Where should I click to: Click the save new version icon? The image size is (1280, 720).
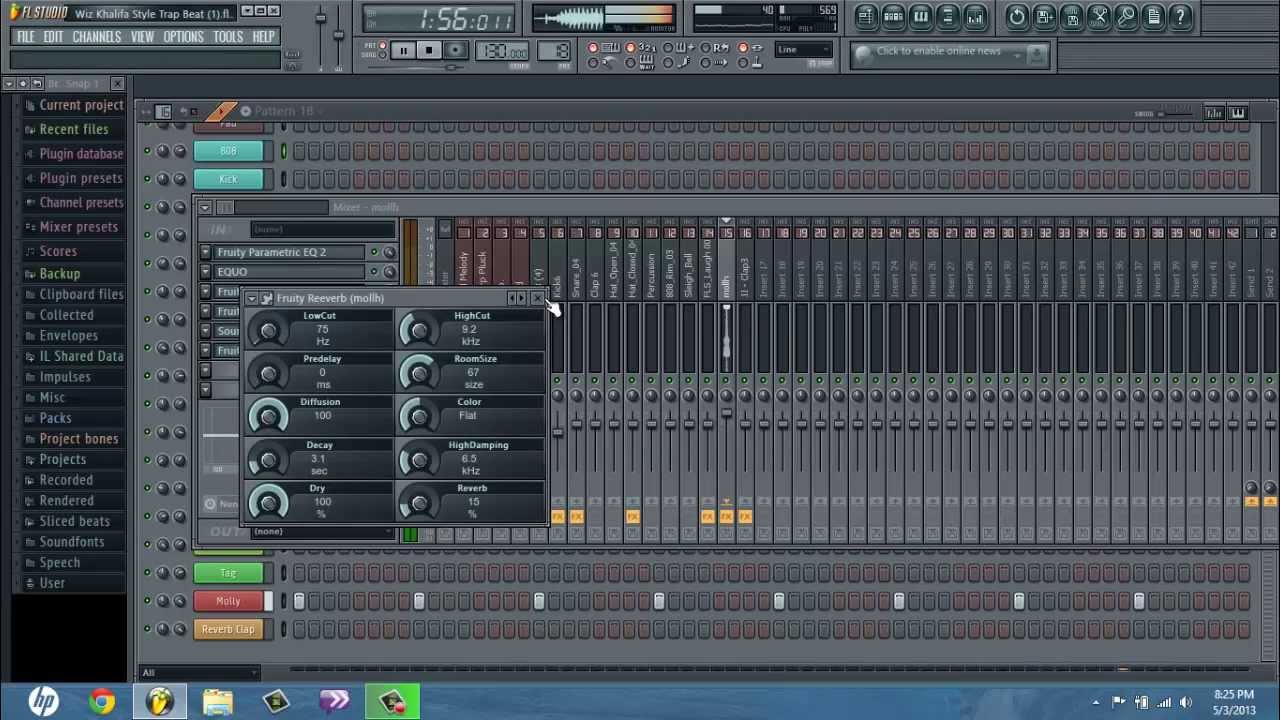click(x=1044, y=16)
